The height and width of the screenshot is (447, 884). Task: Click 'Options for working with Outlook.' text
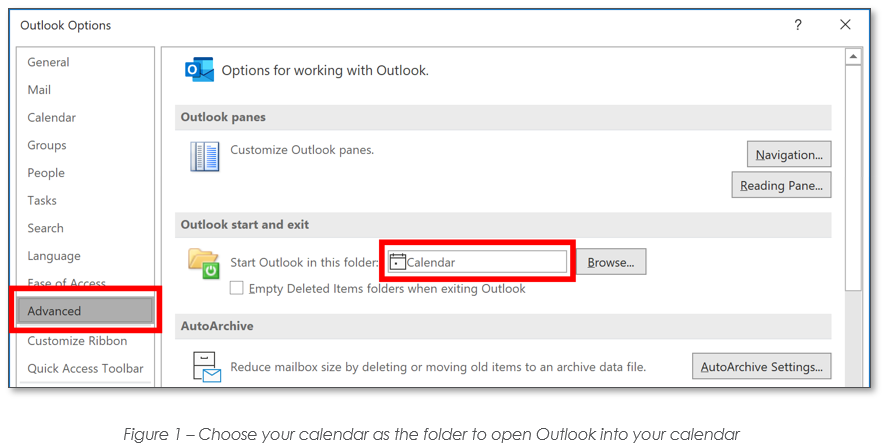tap(325, 70)
